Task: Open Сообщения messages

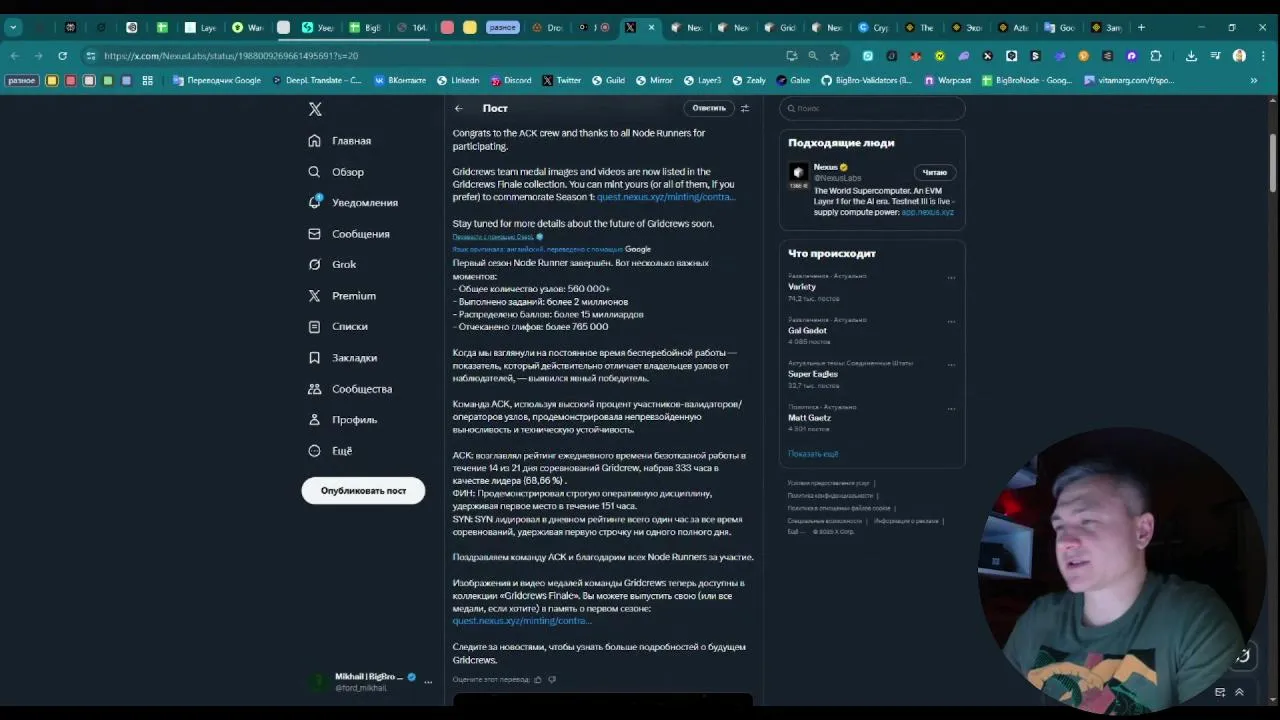Action: [x=349, y=234]
